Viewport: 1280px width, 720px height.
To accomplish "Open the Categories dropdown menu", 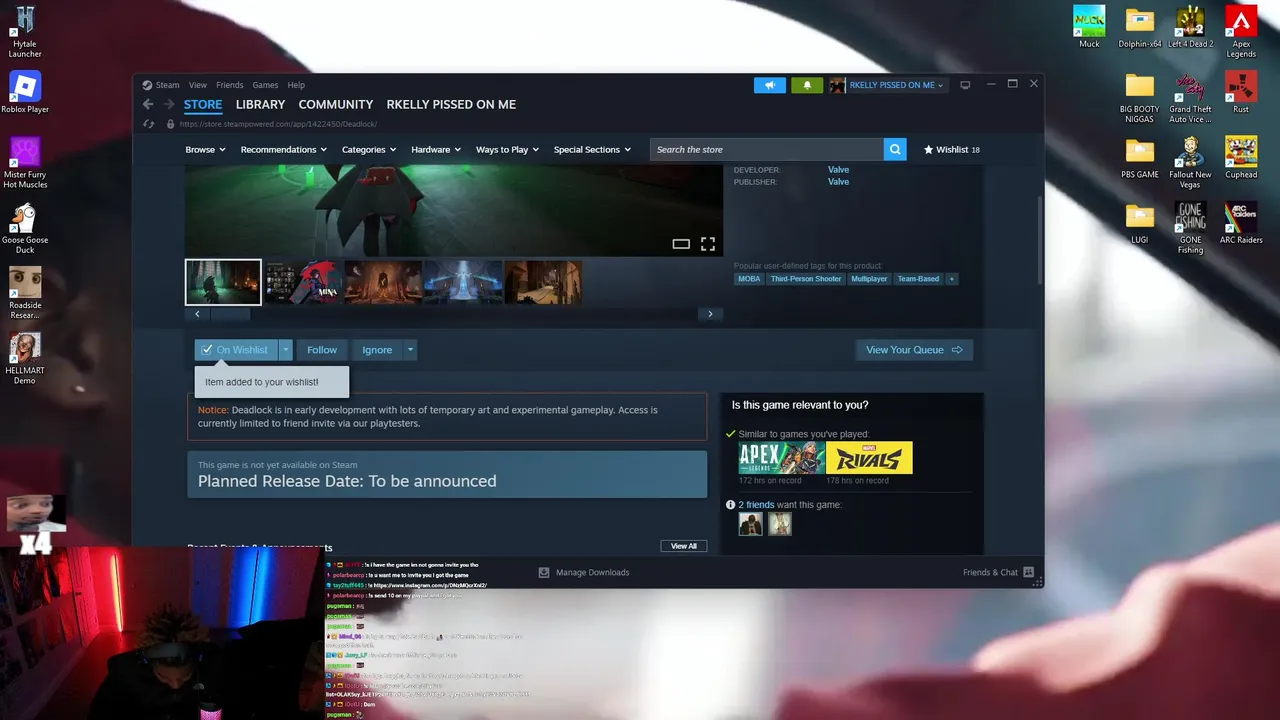I will point(369,149).
